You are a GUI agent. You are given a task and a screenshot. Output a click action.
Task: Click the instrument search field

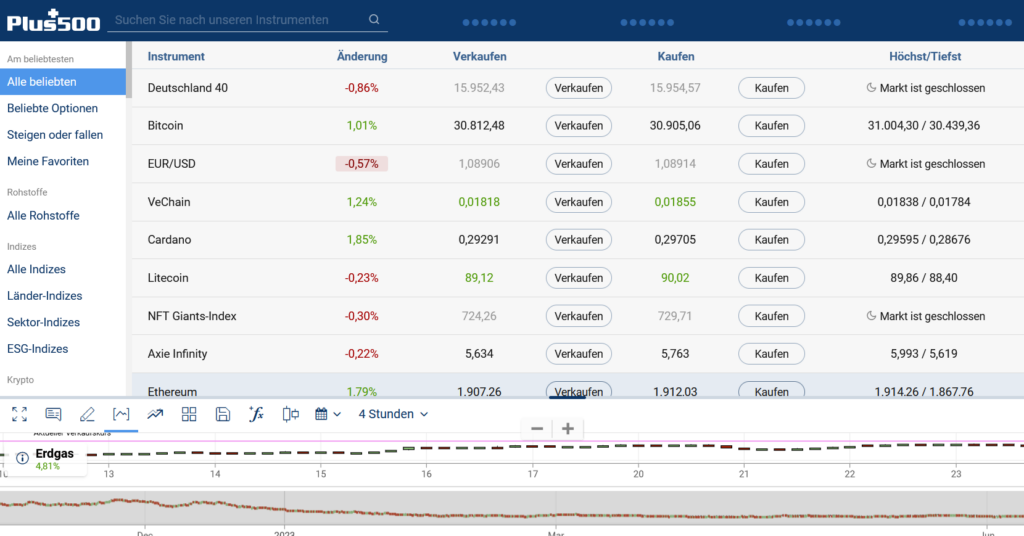[240, 19]
